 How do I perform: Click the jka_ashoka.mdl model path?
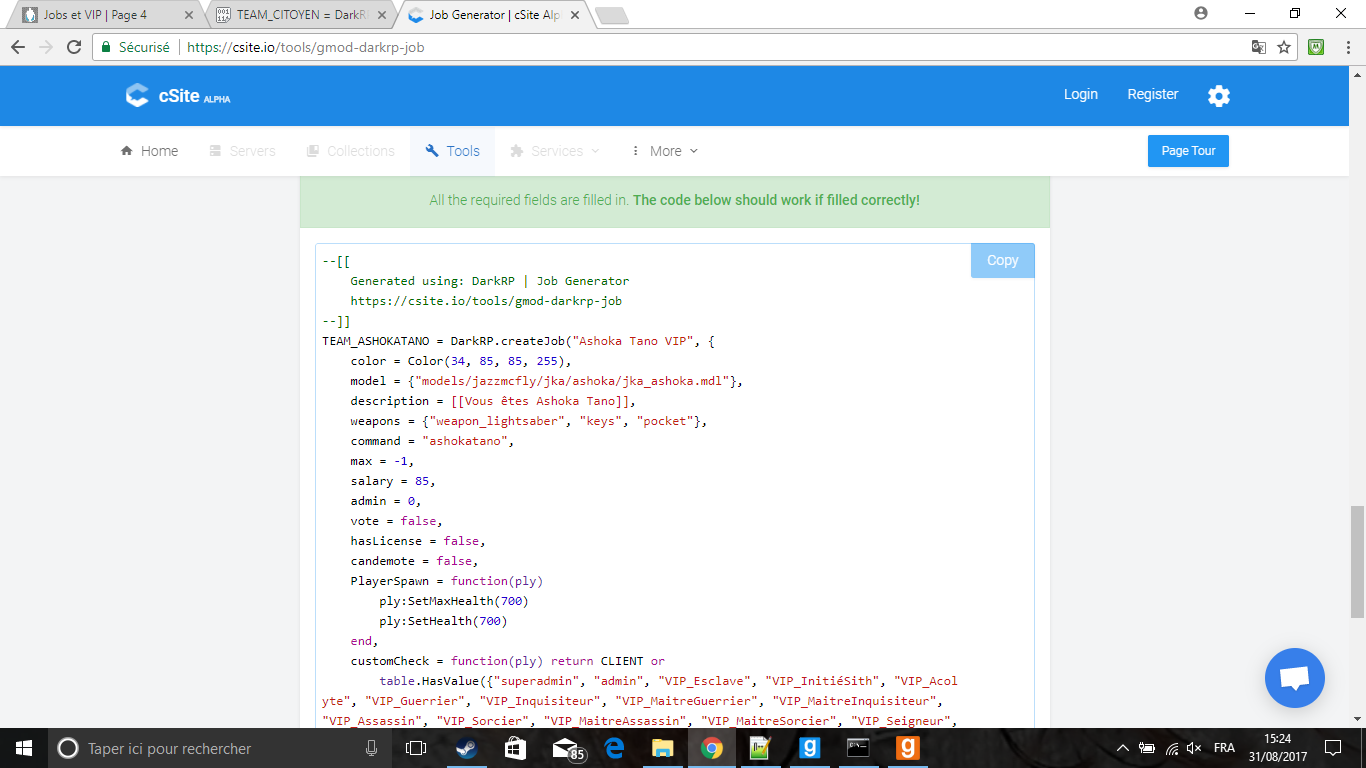click(572, 381)
